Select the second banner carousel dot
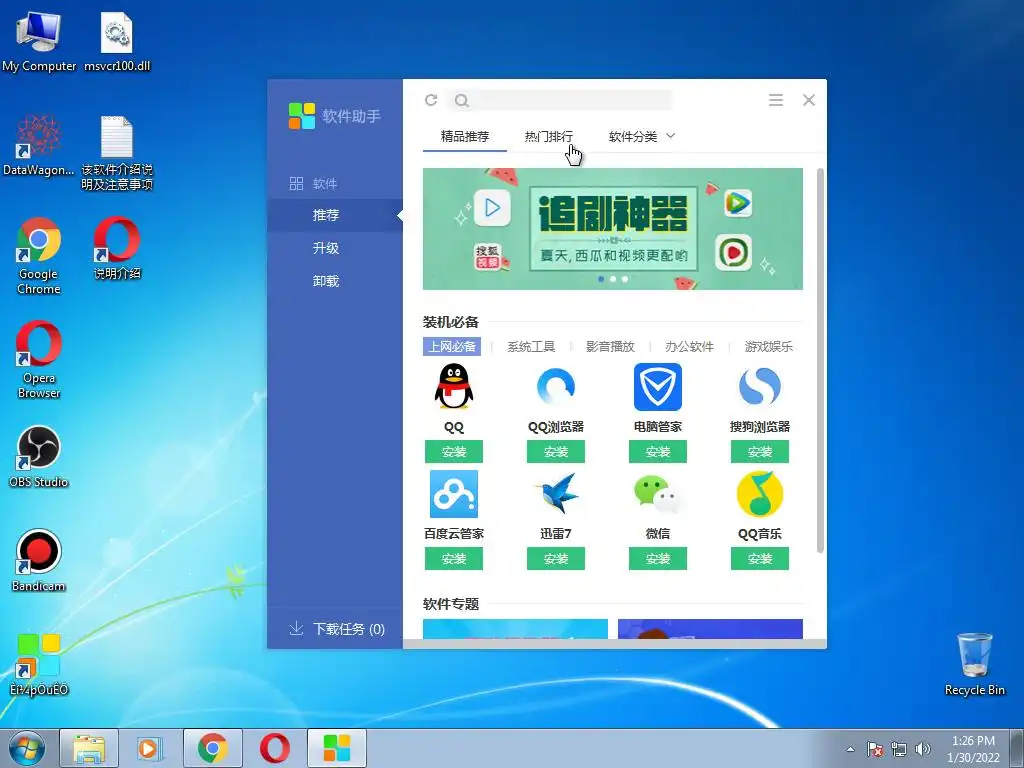The width and height of the screenshot is (1024, 768). pyautogui.click(x=613, y=279)
